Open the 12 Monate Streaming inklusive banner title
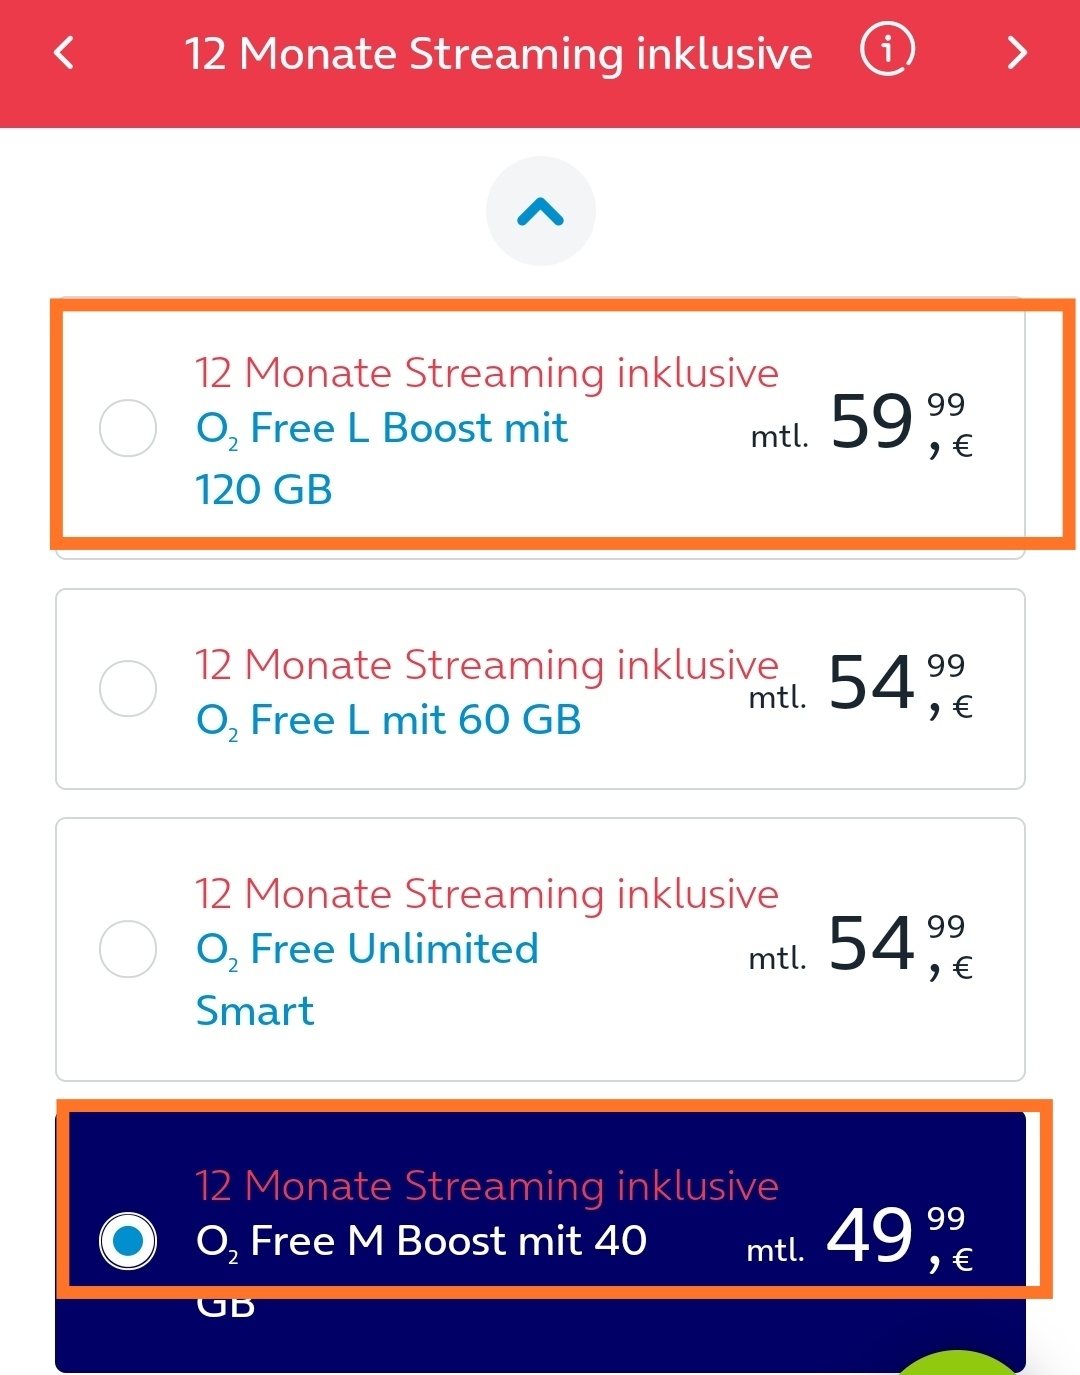1080x1375 pixels. click(x=498, y=53)
